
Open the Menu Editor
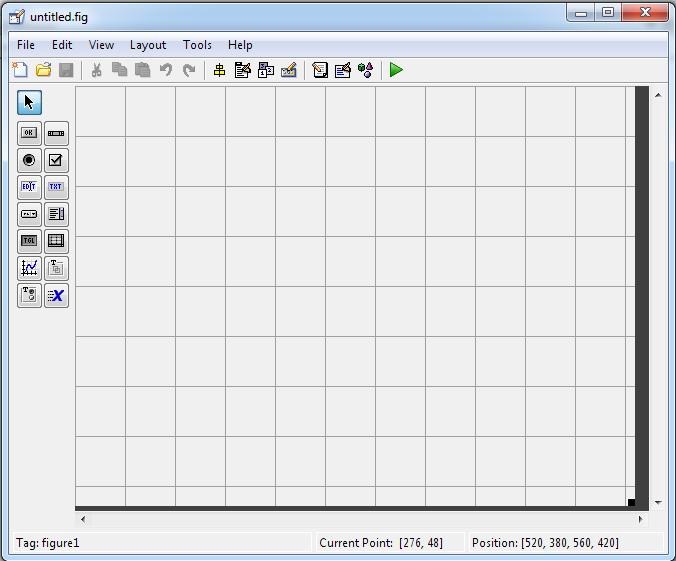tap(243, 70)
